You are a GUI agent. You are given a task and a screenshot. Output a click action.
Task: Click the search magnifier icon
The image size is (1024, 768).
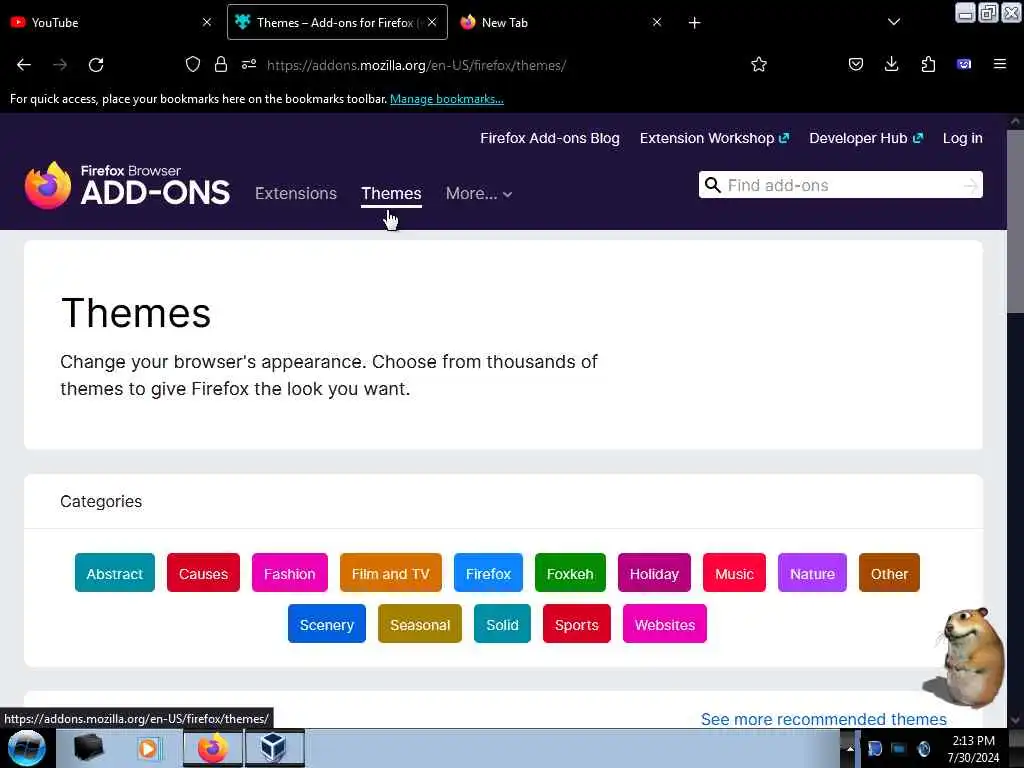coord(713,185)
